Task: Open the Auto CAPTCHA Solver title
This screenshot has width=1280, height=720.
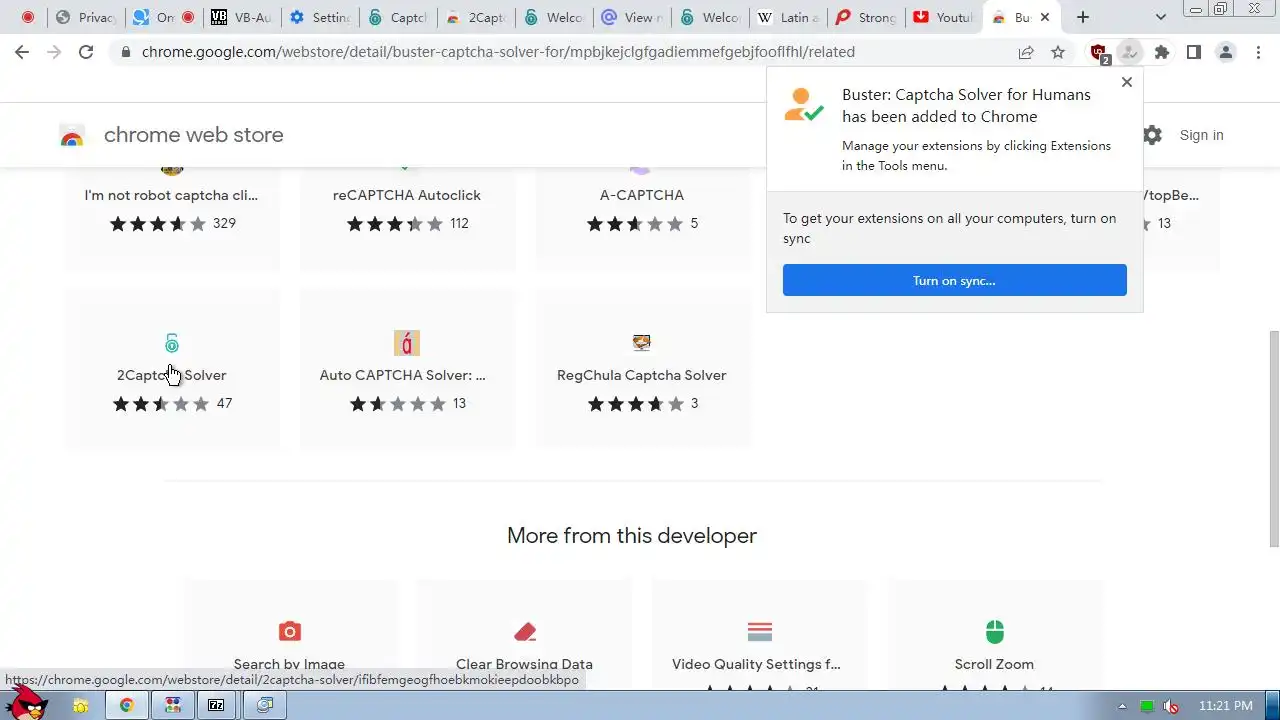Action: click(x=403, y=375)
